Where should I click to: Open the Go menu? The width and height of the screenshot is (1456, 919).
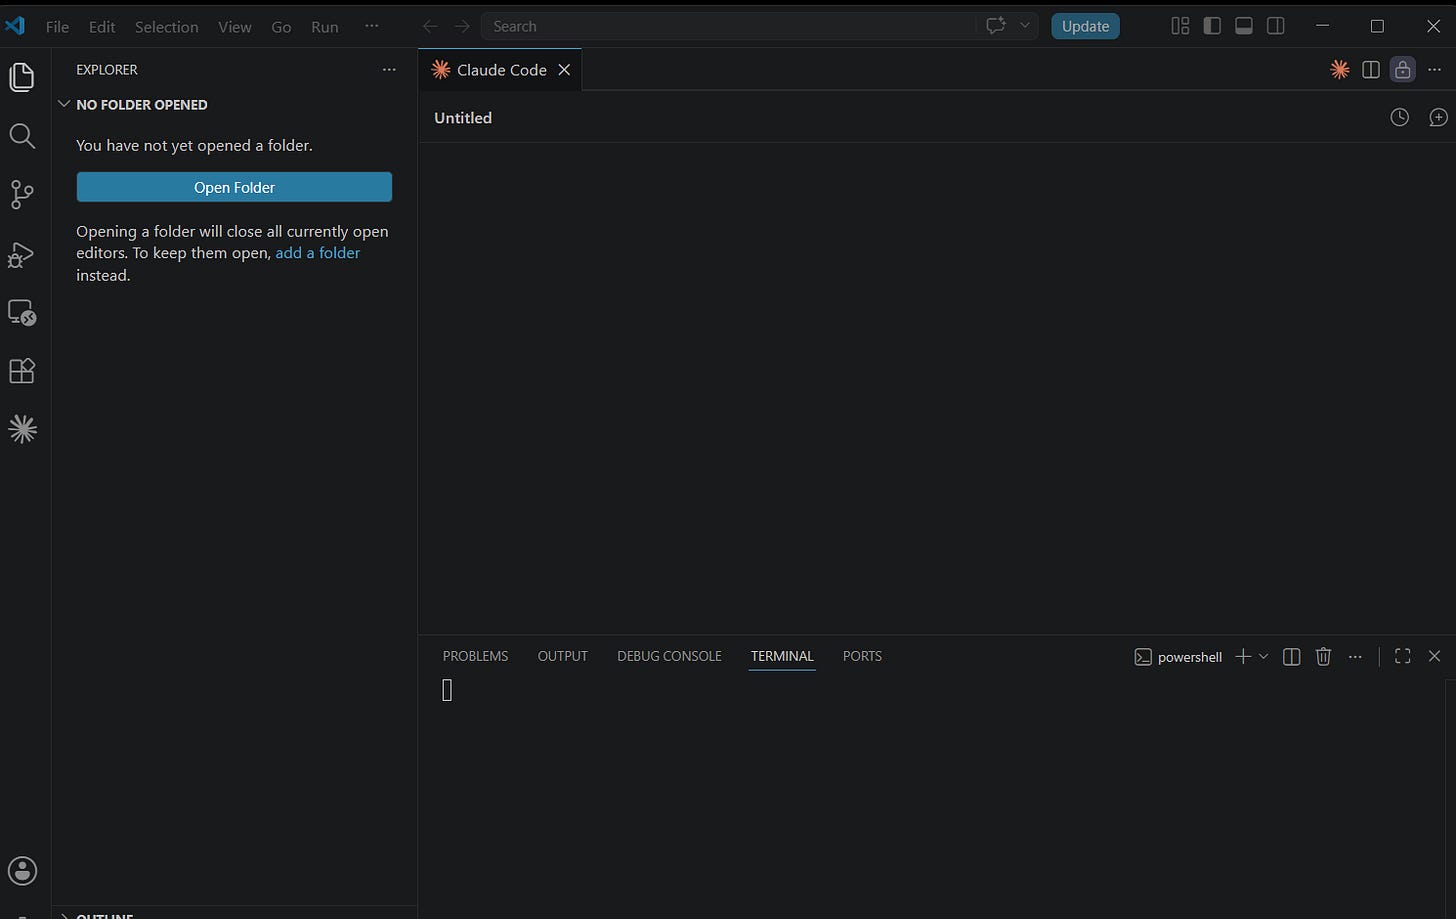click(x=281, y=27)
